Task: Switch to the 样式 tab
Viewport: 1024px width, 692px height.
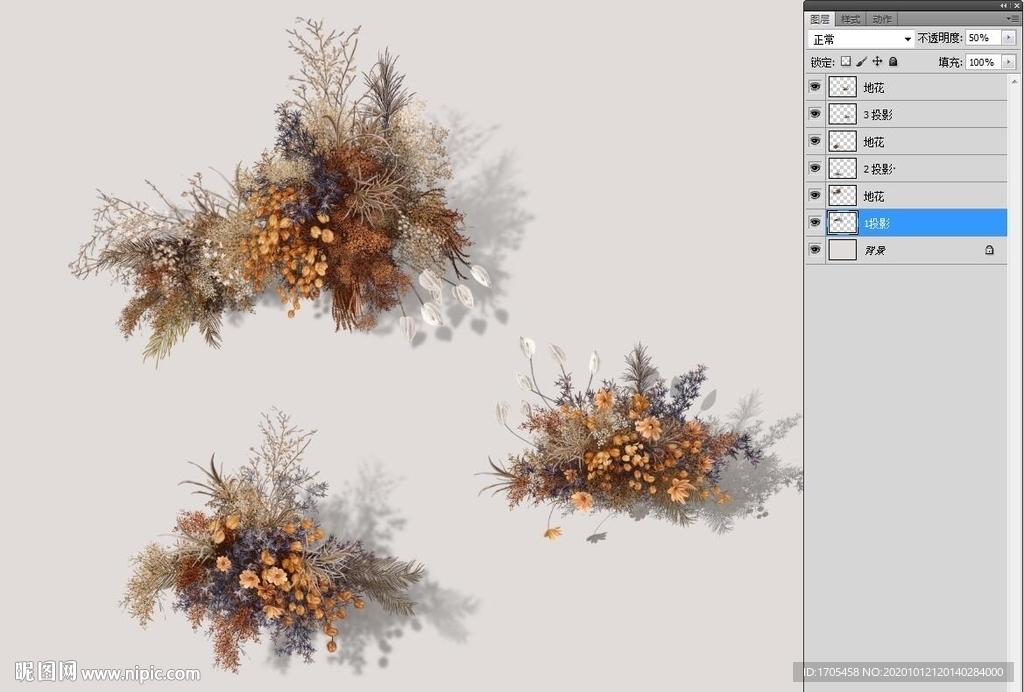Action: coord(850,19)
